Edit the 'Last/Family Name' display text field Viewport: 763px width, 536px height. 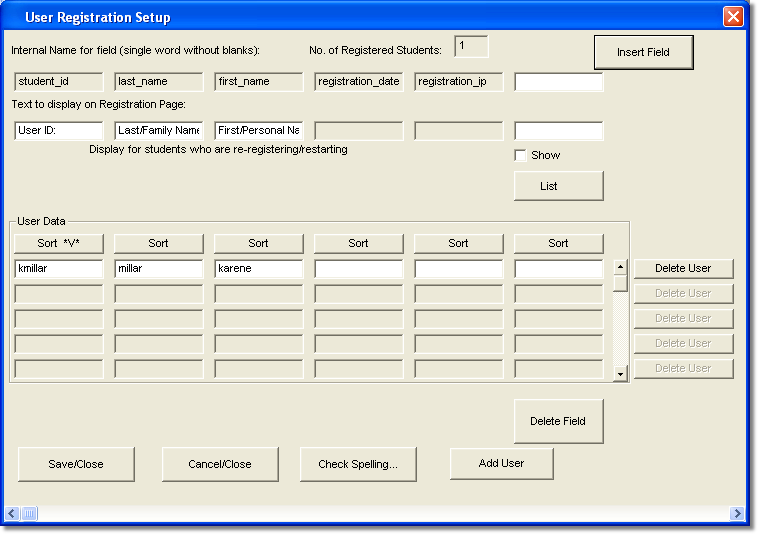159,130
